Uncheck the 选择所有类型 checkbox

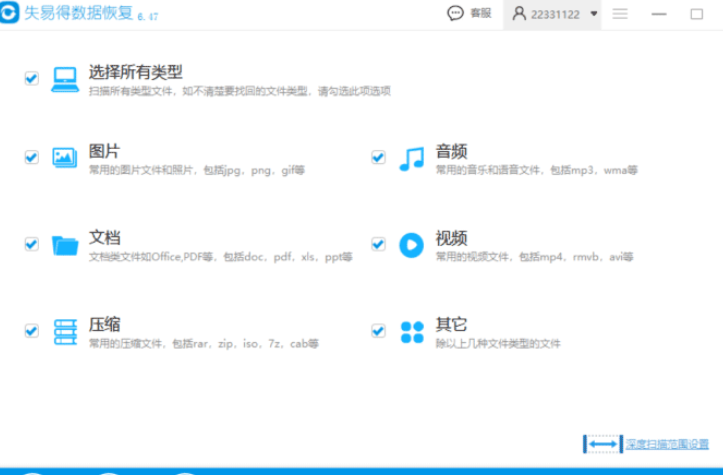tap(31, 78)
